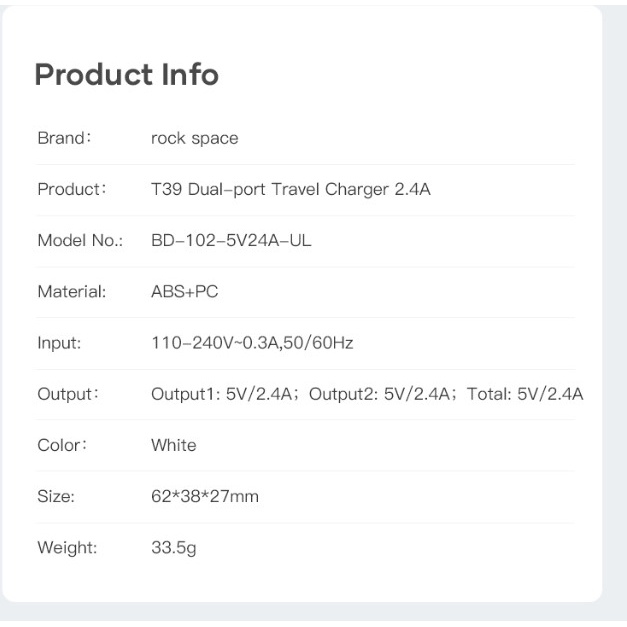Click the Output label
627x627 pixels.
(67, 394)
